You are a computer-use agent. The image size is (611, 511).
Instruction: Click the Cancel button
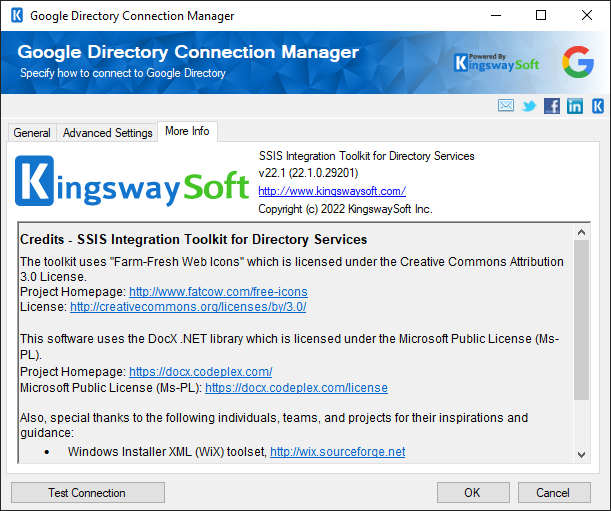coord(554,493)
